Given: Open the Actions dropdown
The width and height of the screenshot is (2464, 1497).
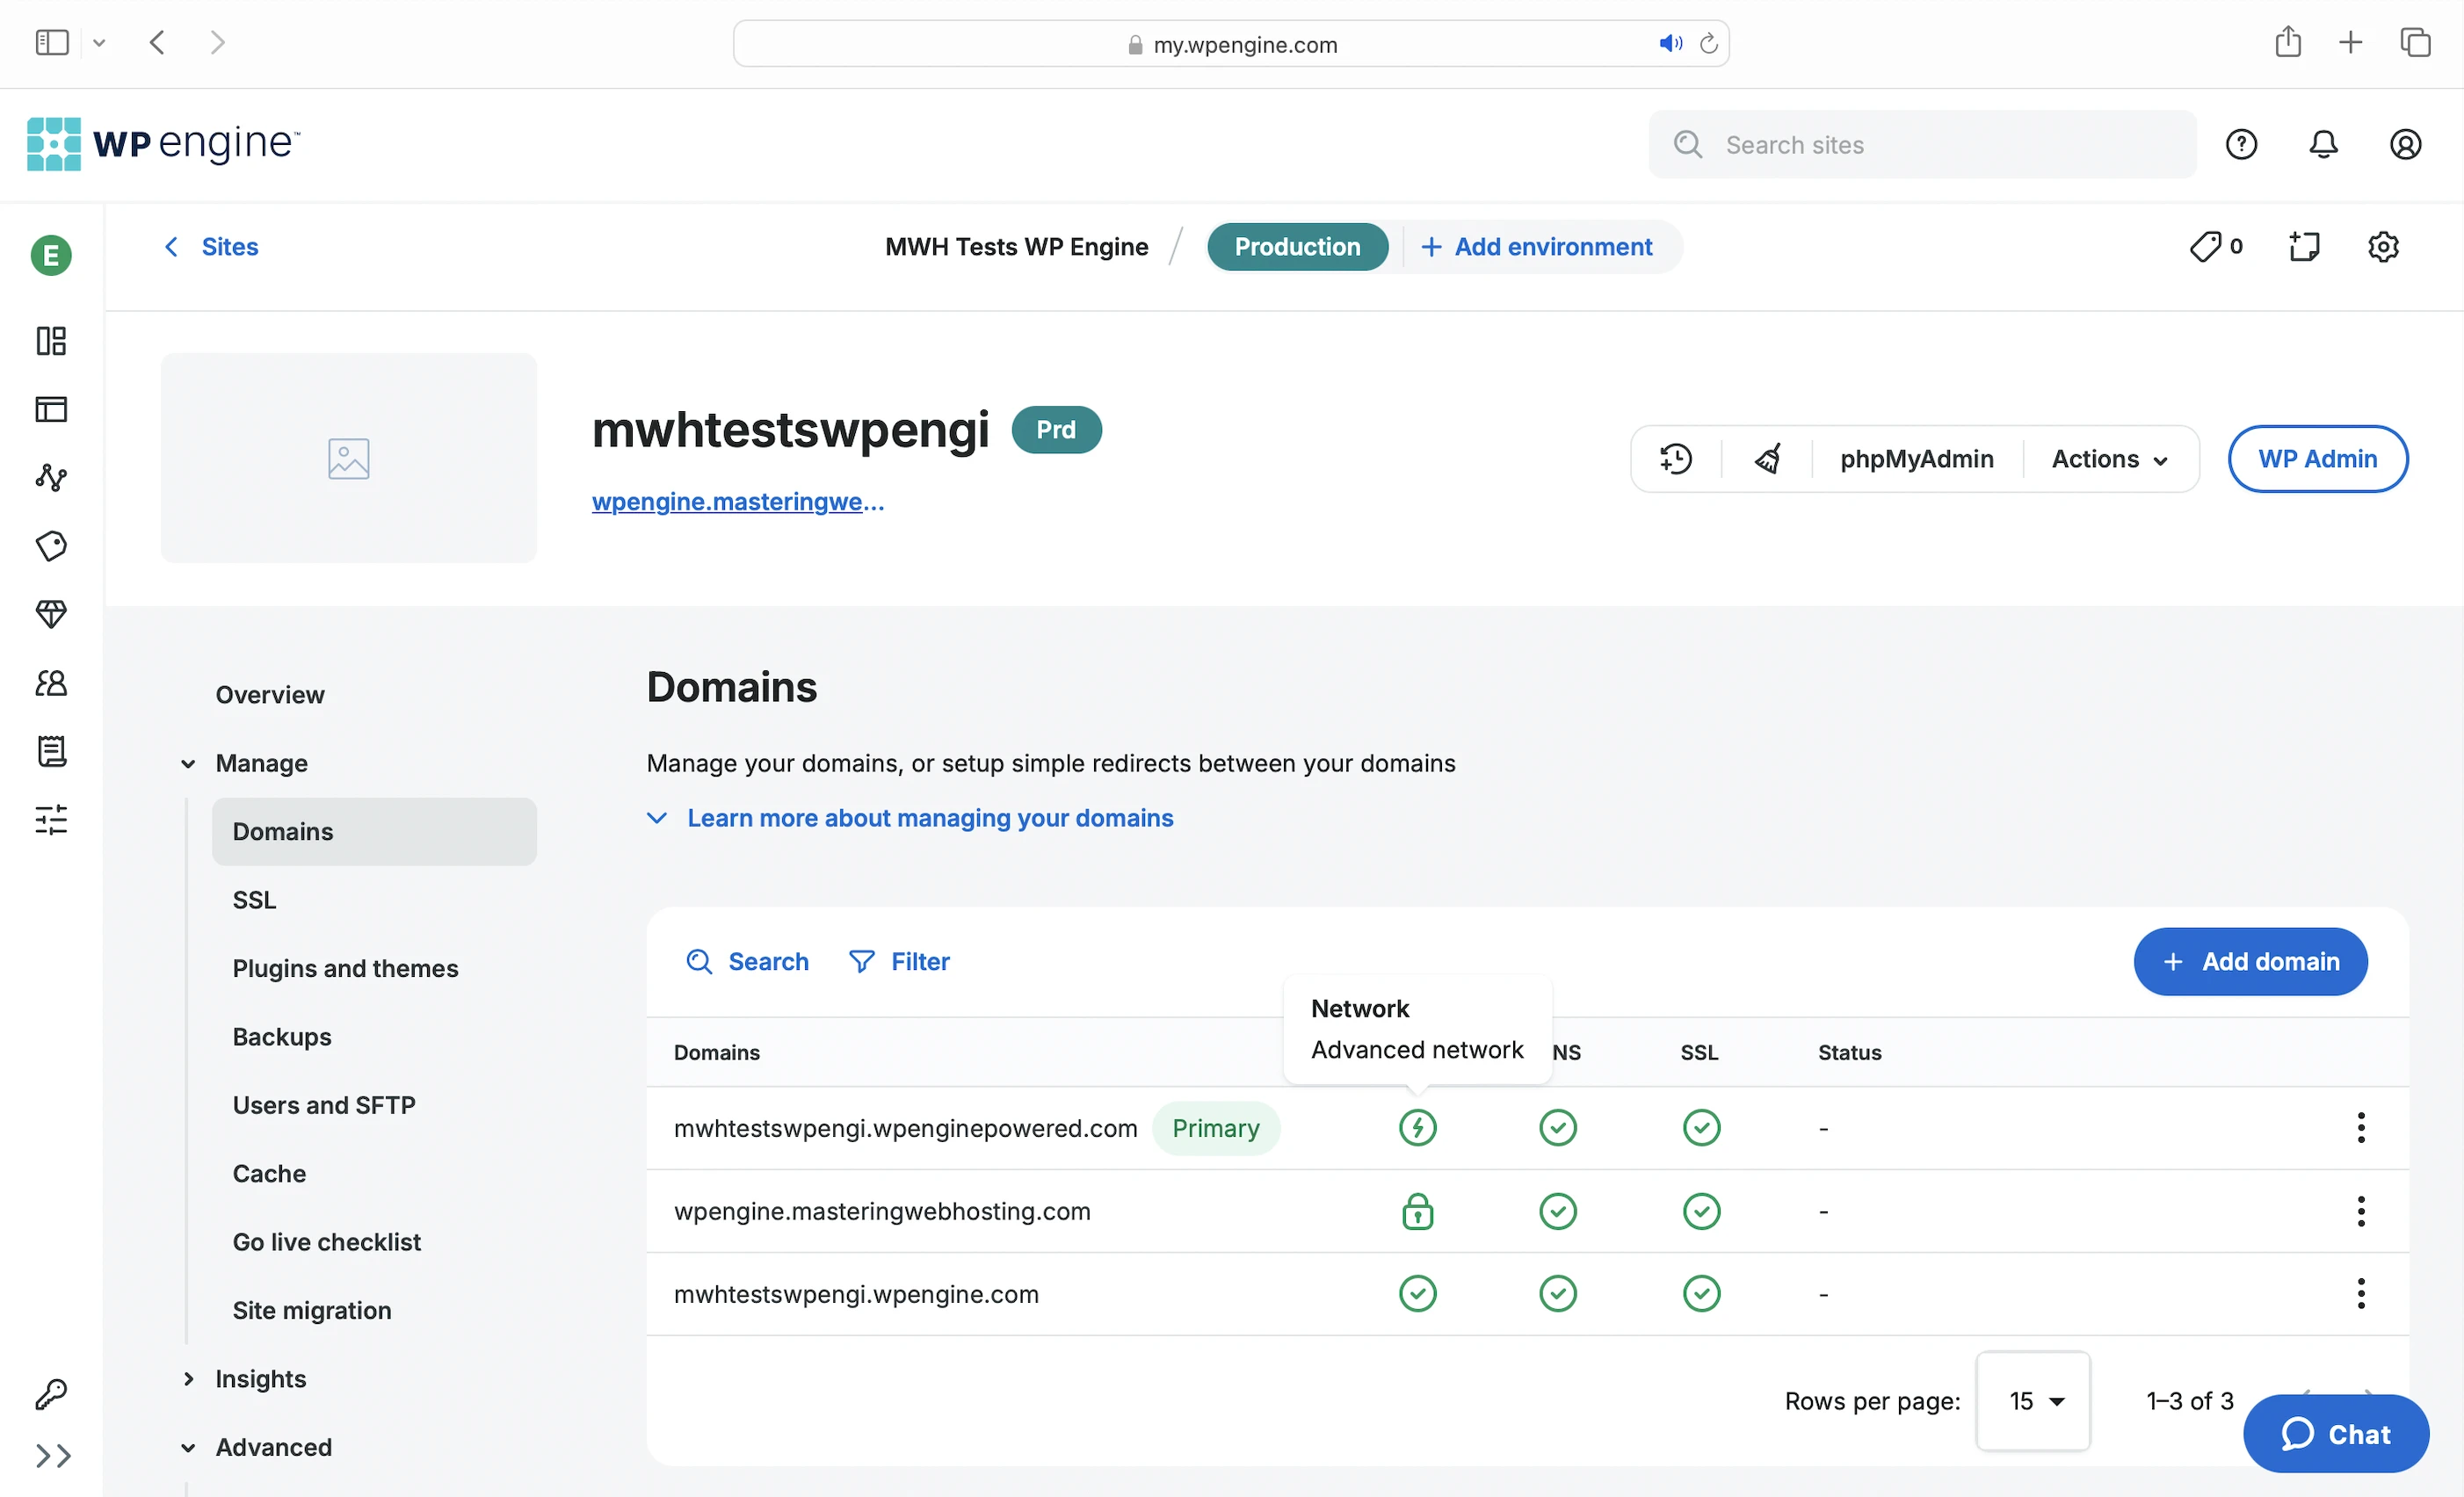Looking at the screenshot, I should [2109, 459].
